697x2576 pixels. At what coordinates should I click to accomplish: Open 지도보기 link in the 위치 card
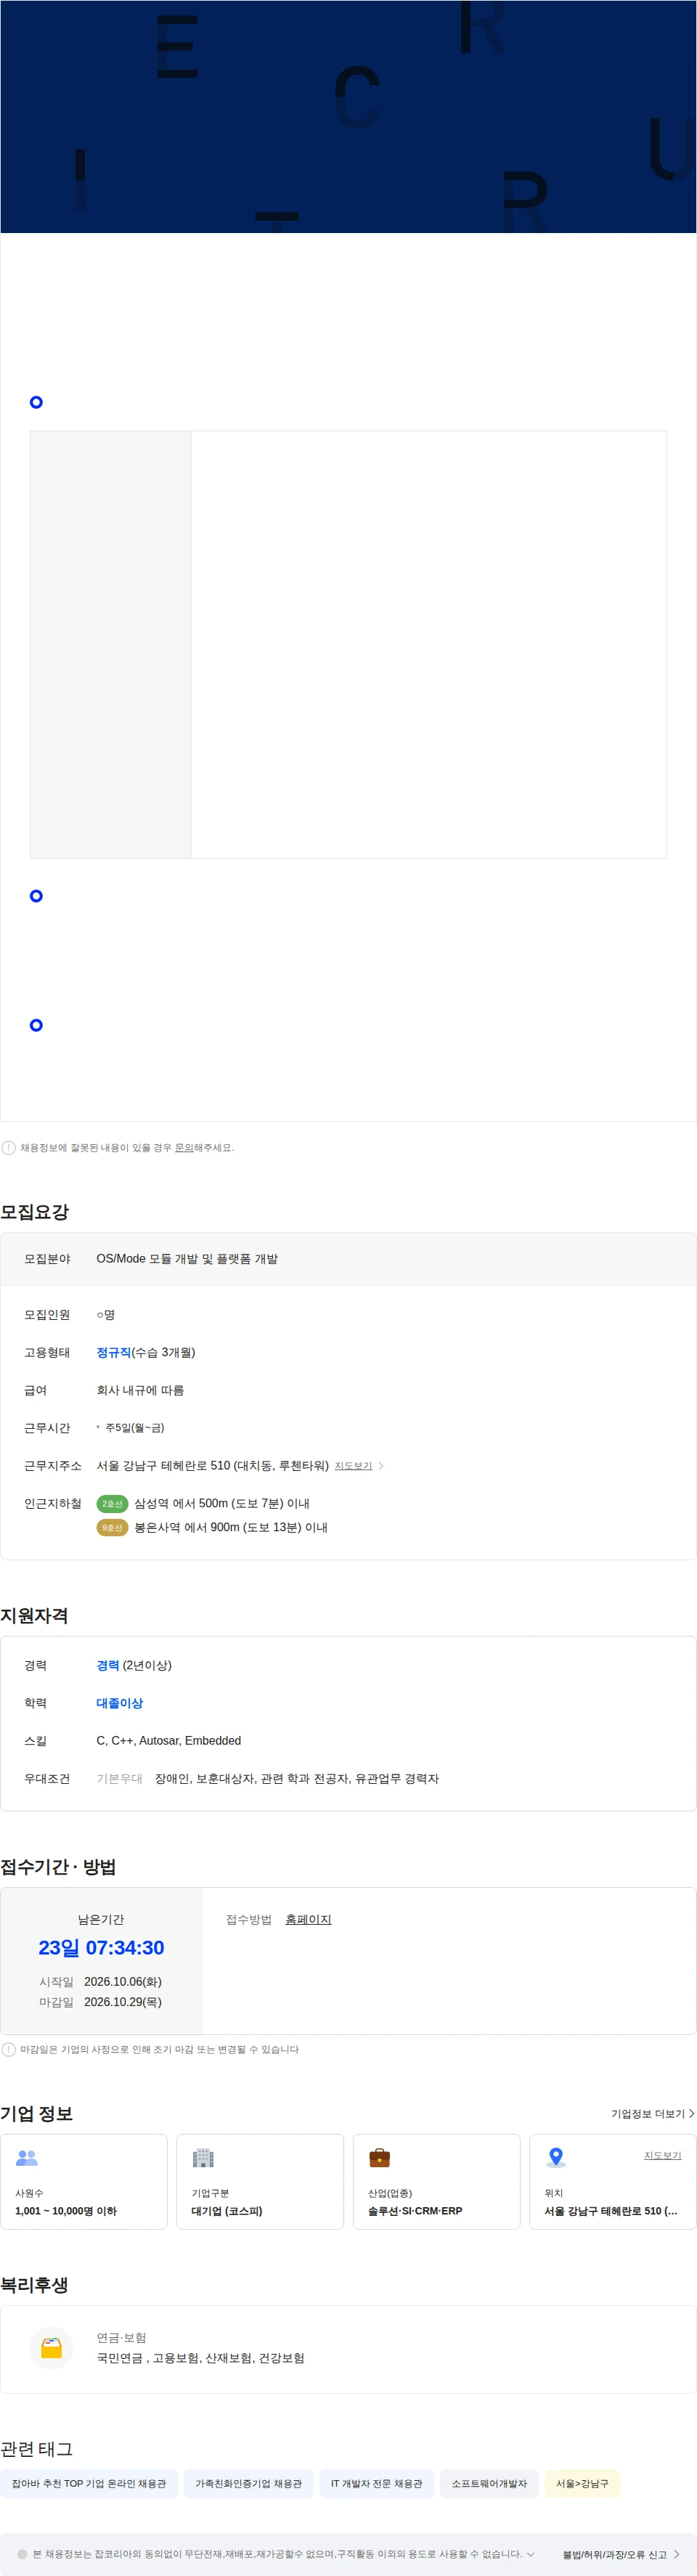tap(662, 2155)
